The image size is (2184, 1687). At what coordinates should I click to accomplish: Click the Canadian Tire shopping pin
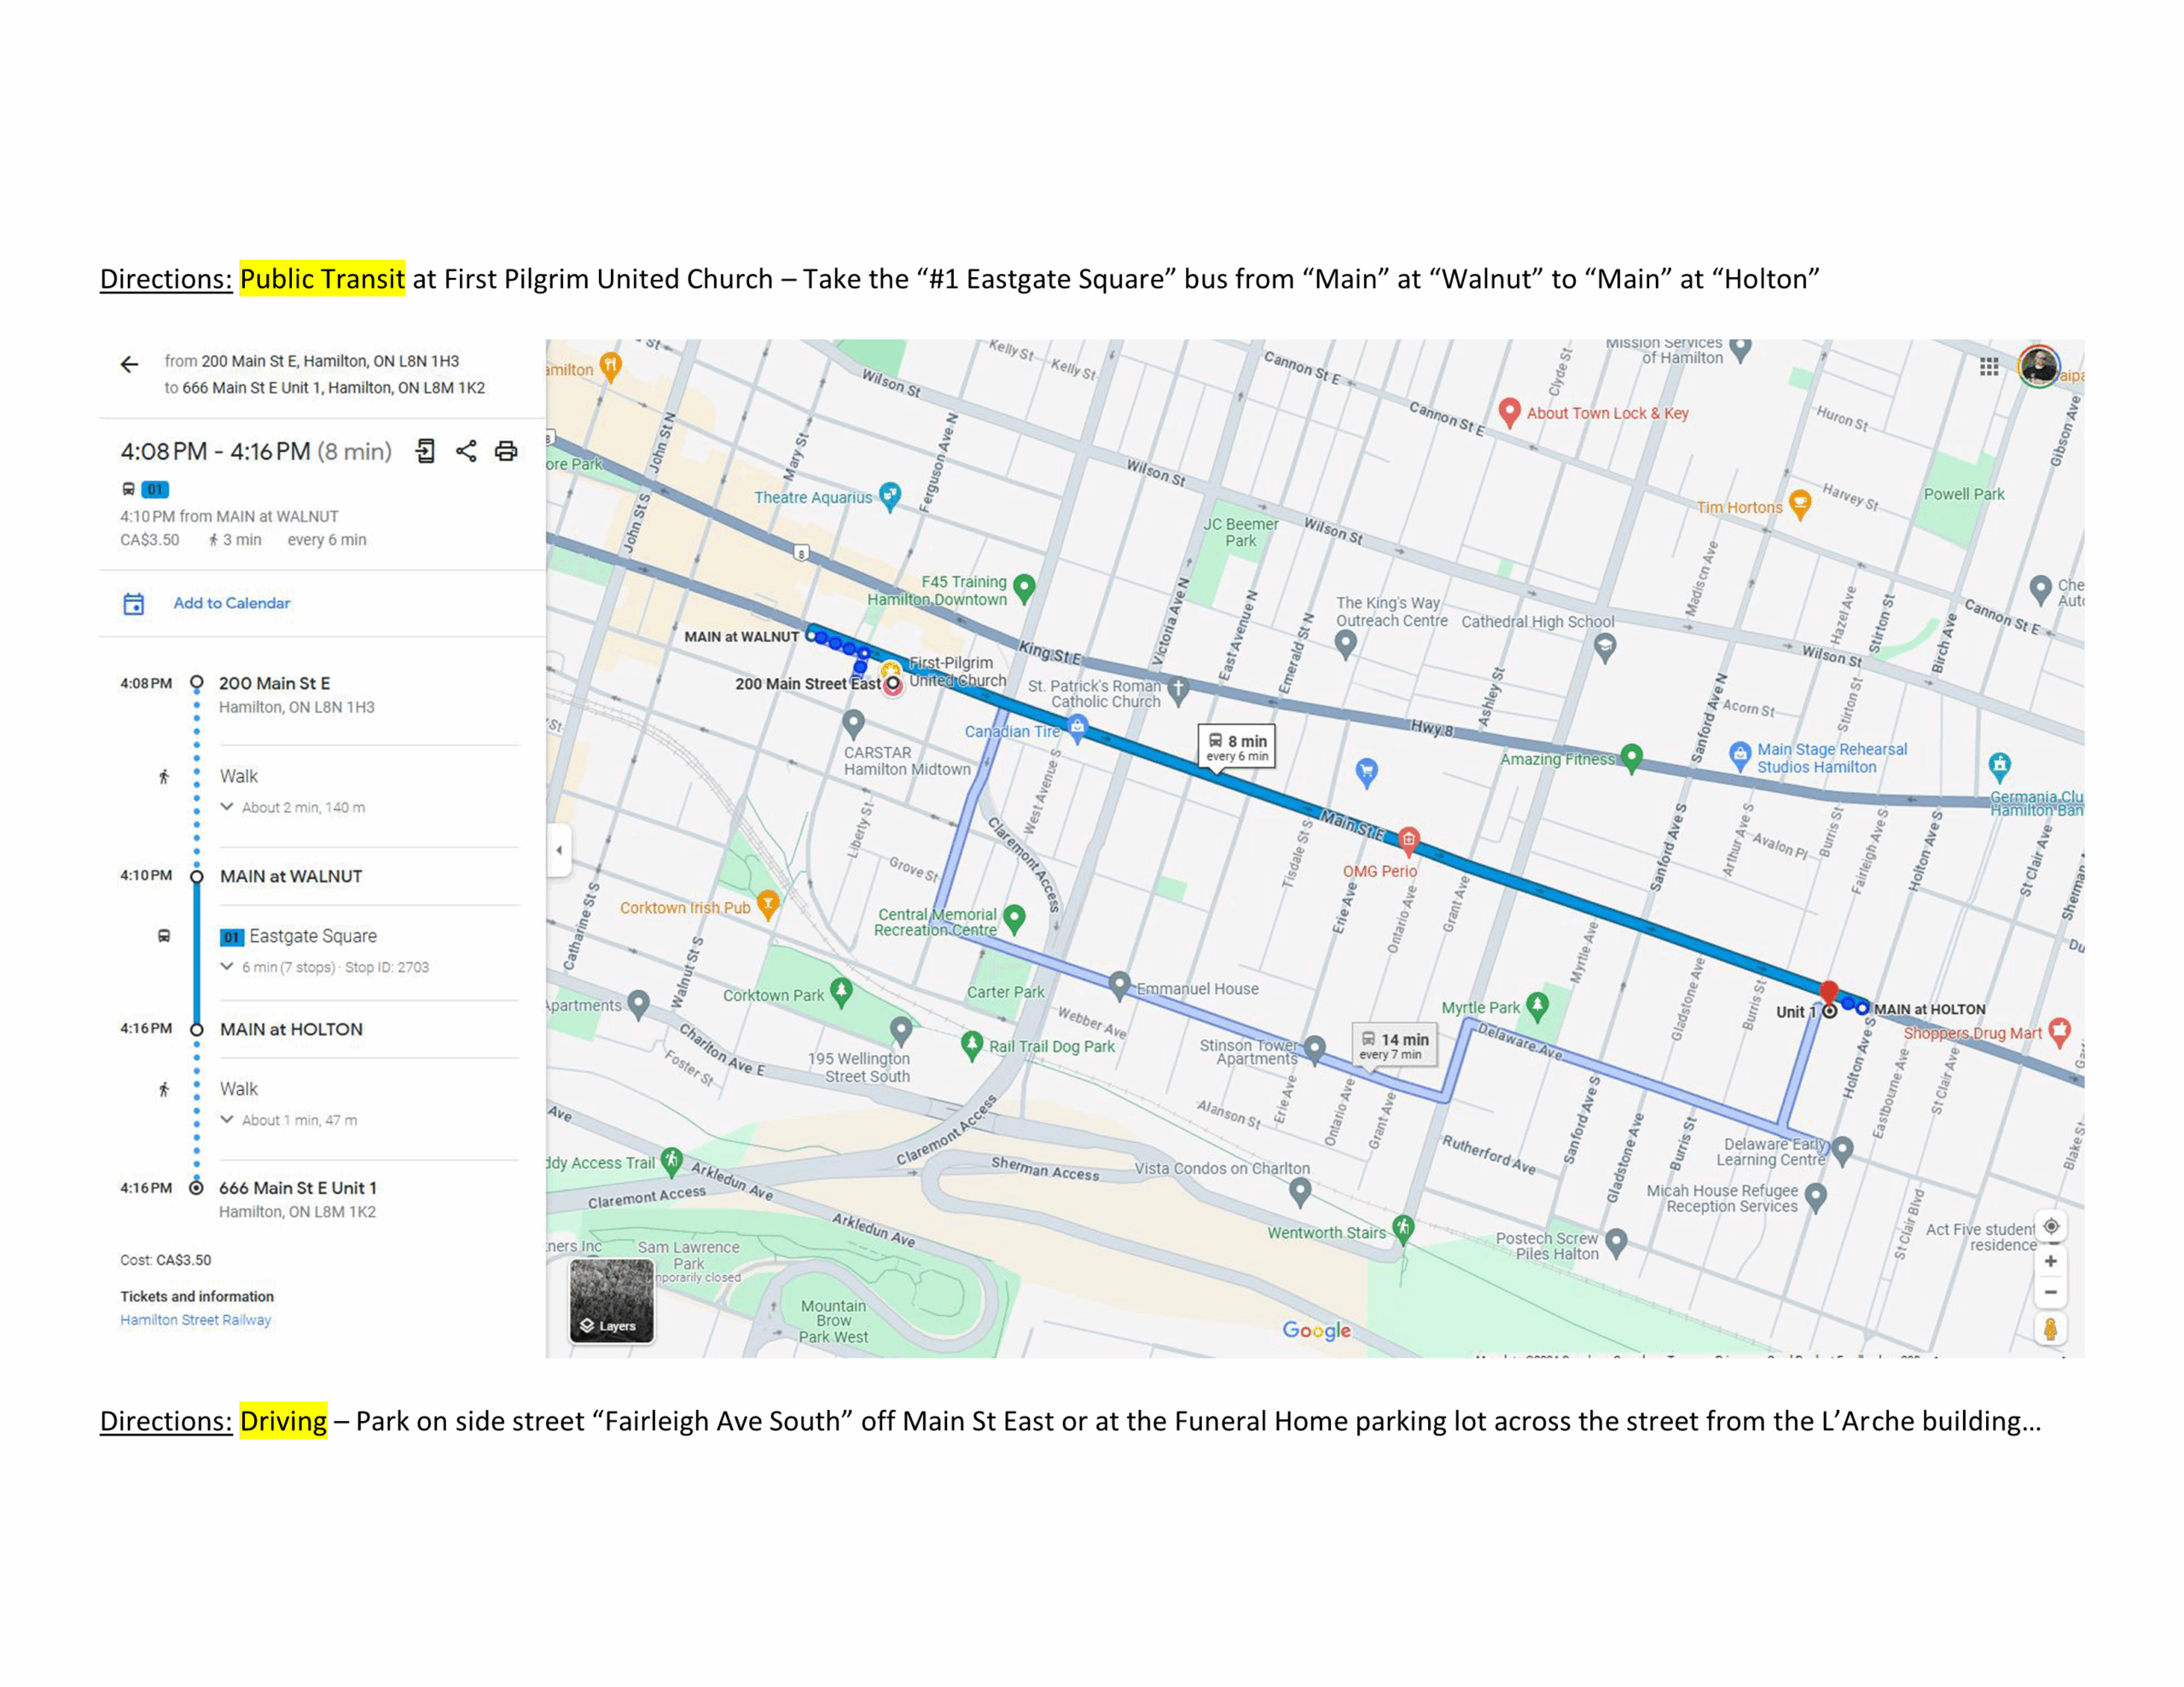tap(1077, 729)
